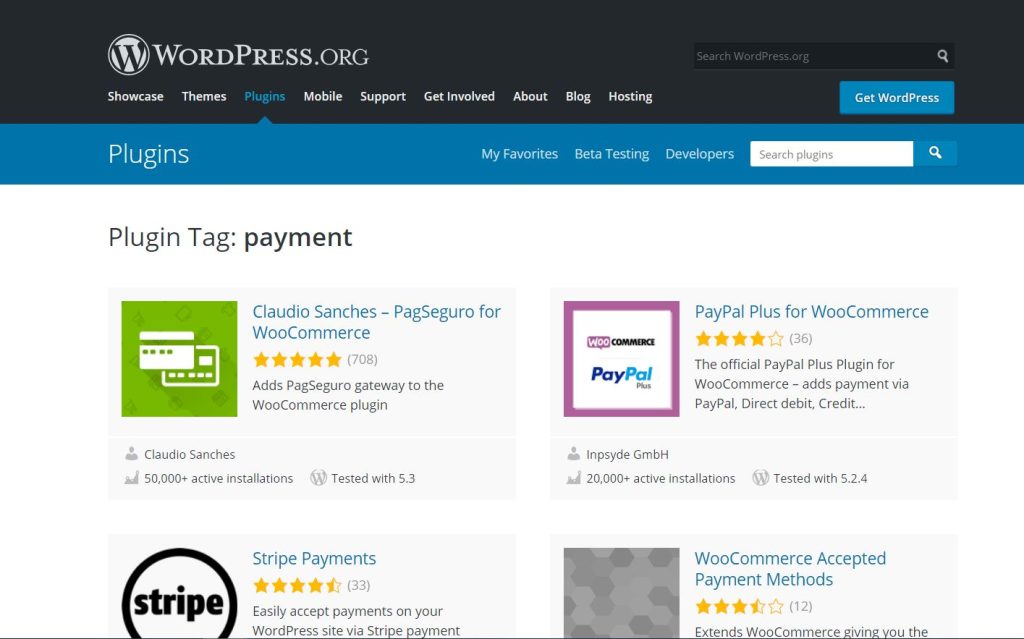The height and width of the screenshot is (639, 1024).
Task: Click the Get WordPress button
Action: (x=896, y=98)
